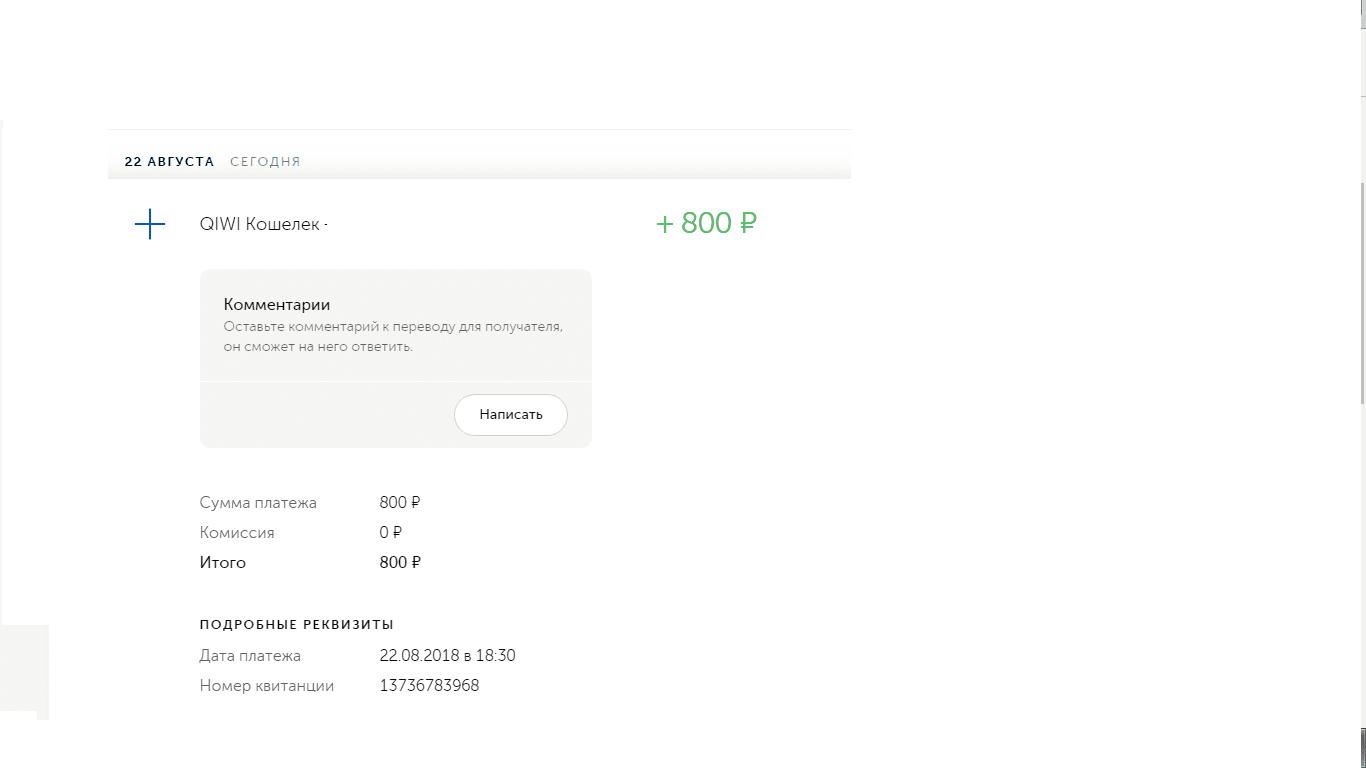Click the 22 АВГУСТА date header
The height and width of the screenshot is (768, 1366).
[x=169, y=161]
